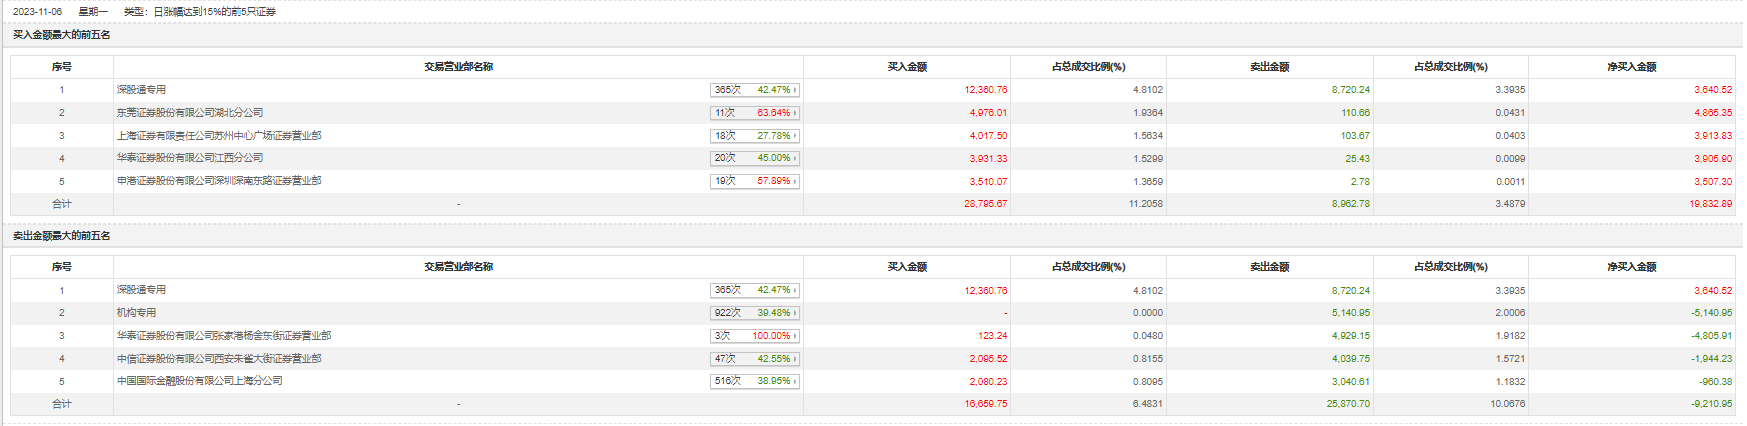Open 申港证券股份有限公司深圳深南东路证券营业部 link
The height and width of the screenshot is (426, 1747).
[219, 181]
